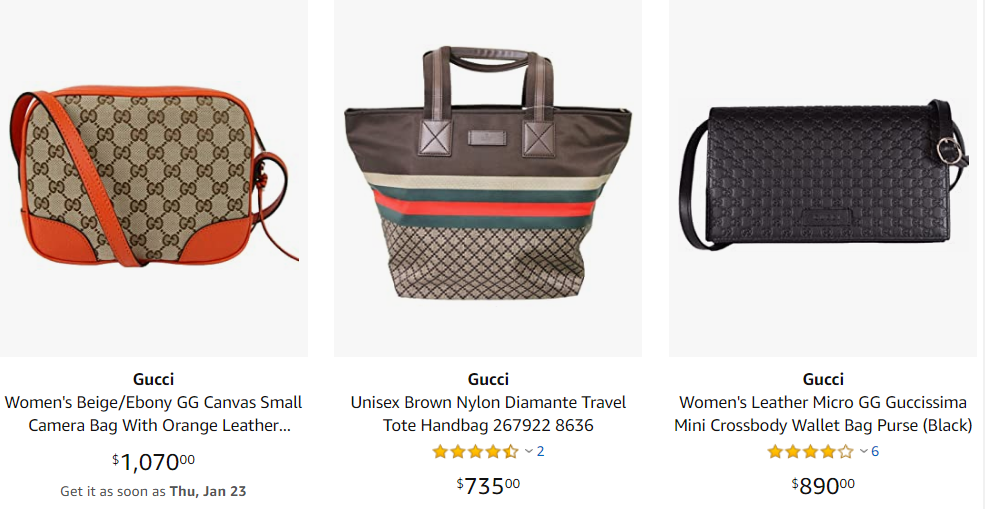The width and height of the screenshot is (985, 509).
Task: Open the Women's Beige/Ebony GG Canvas Camera Bag title
Action: tap(153, 414)
